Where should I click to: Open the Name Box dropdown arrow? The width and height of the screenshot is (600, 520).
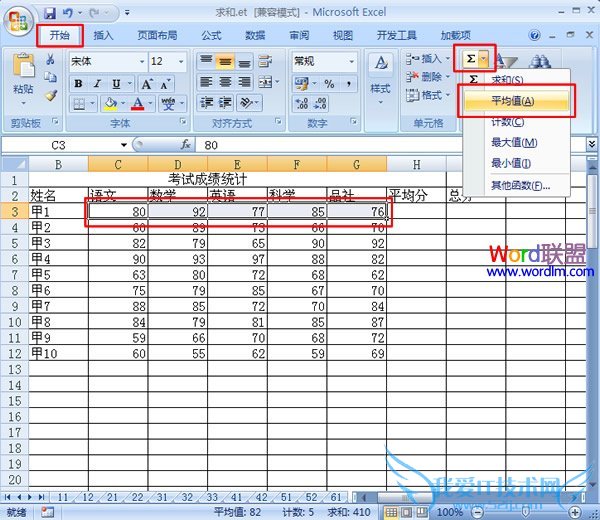pyautogui.click(x=124, y=145)
